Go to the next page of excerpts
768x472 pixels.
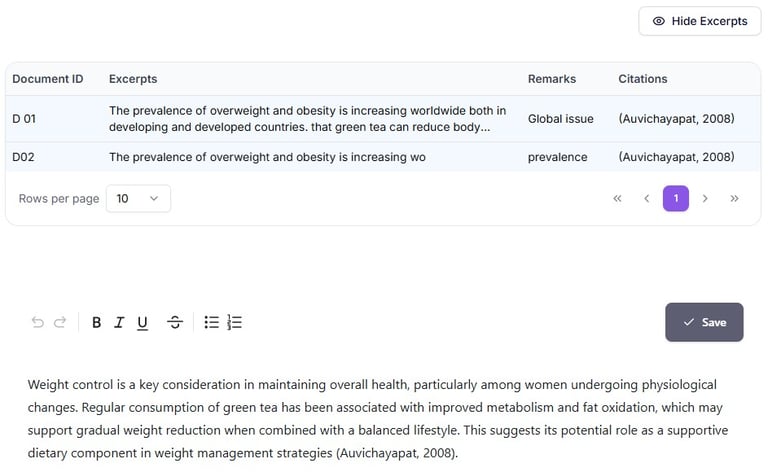(705, 198)
